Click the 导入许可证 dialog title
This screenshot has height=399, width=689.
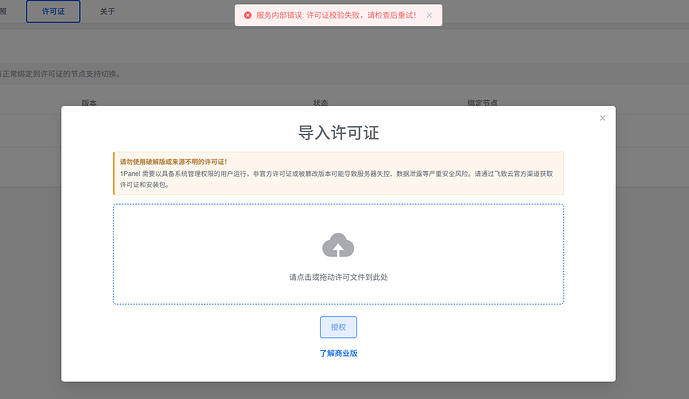point(338,132)
